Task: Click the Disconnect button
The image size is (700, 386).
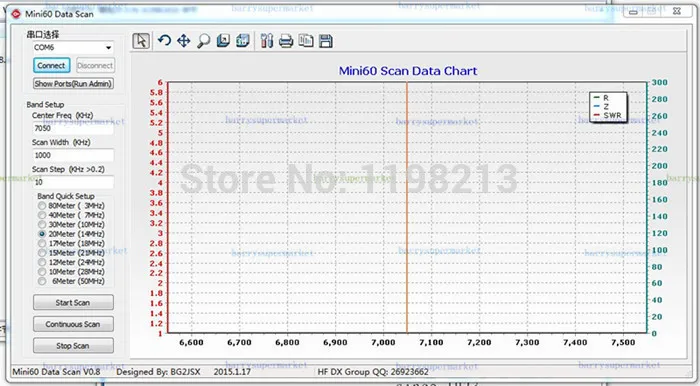Action: (95, 66)
